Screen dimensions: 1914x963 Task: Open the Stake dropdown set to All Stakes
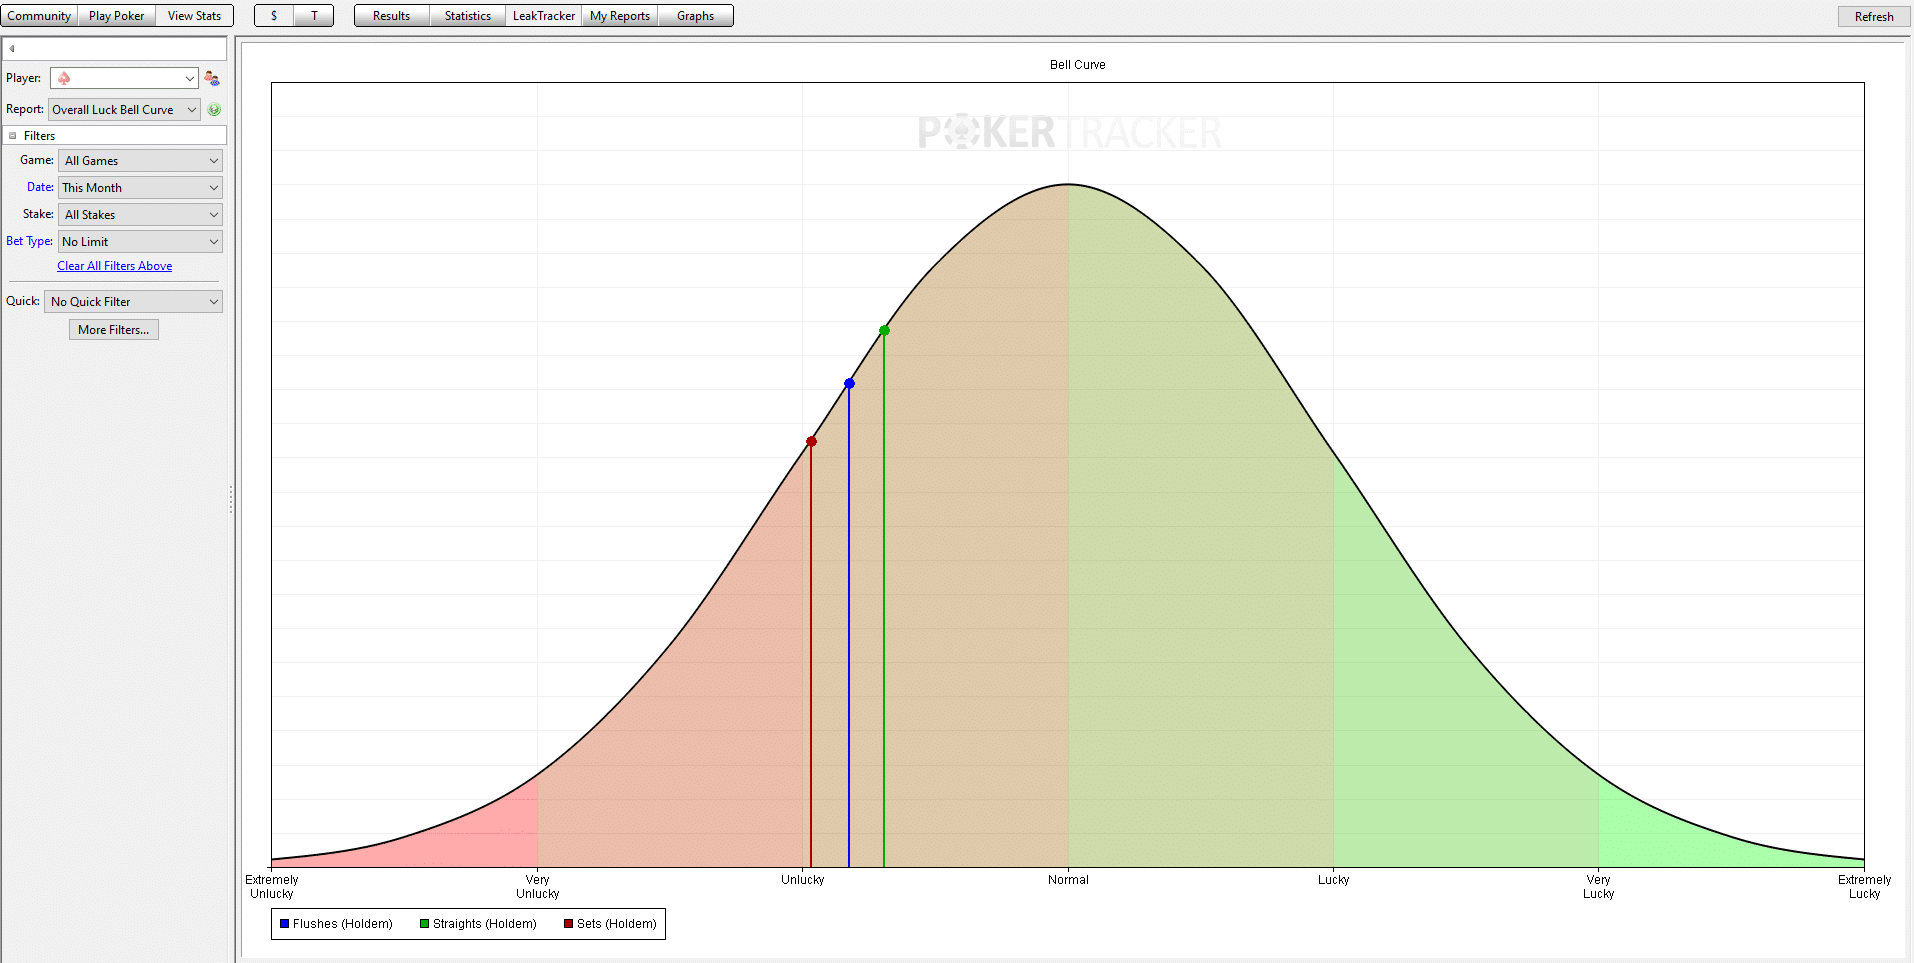coord(140,215)
